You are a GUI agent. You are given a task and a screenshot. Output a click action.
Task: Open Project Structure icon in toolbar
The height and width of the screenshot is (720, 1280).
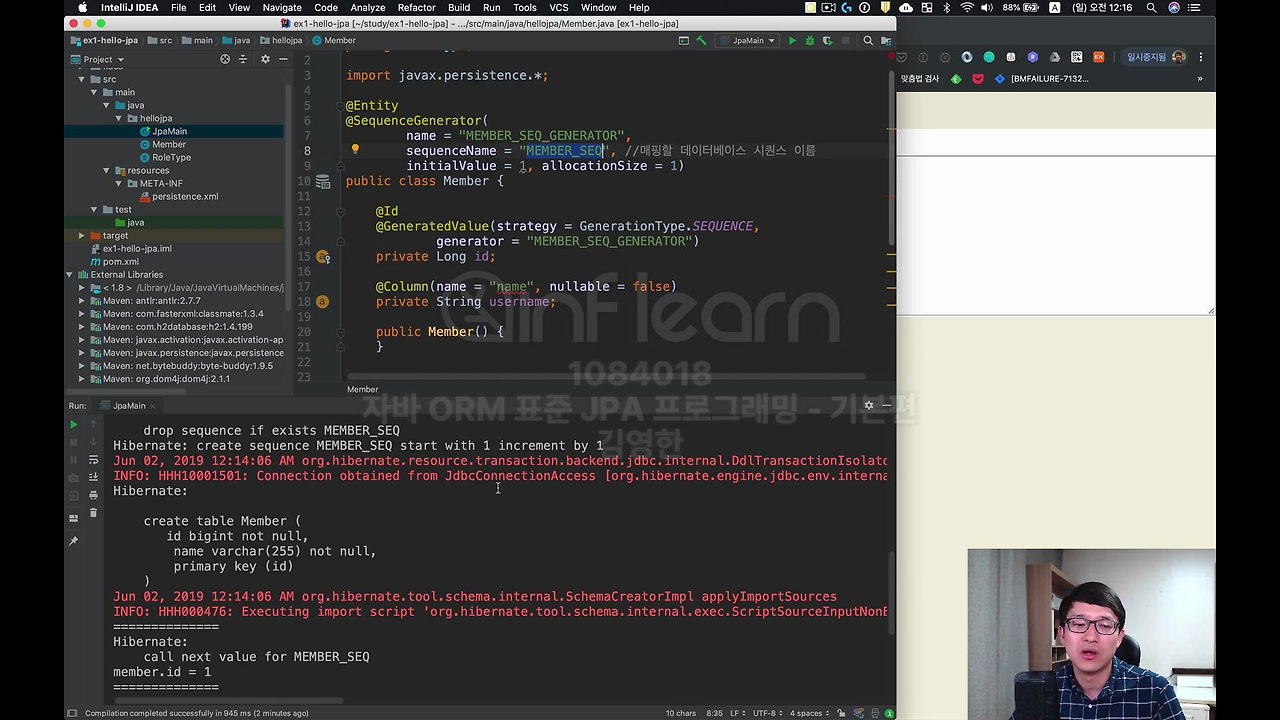point(885,41)
